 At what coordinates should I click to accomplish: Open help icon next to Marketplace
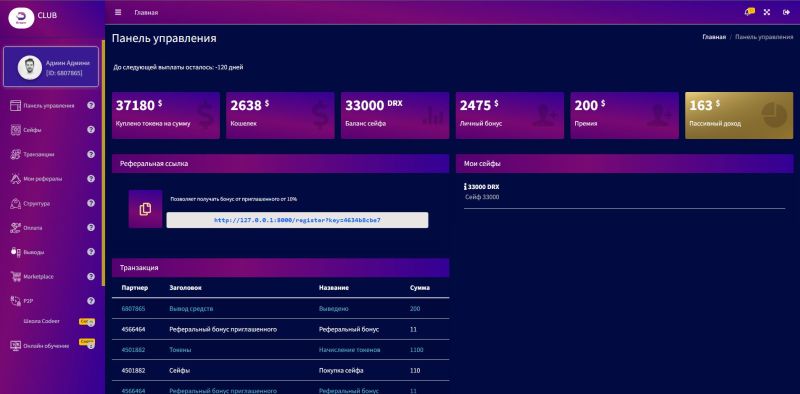[91, 276]
